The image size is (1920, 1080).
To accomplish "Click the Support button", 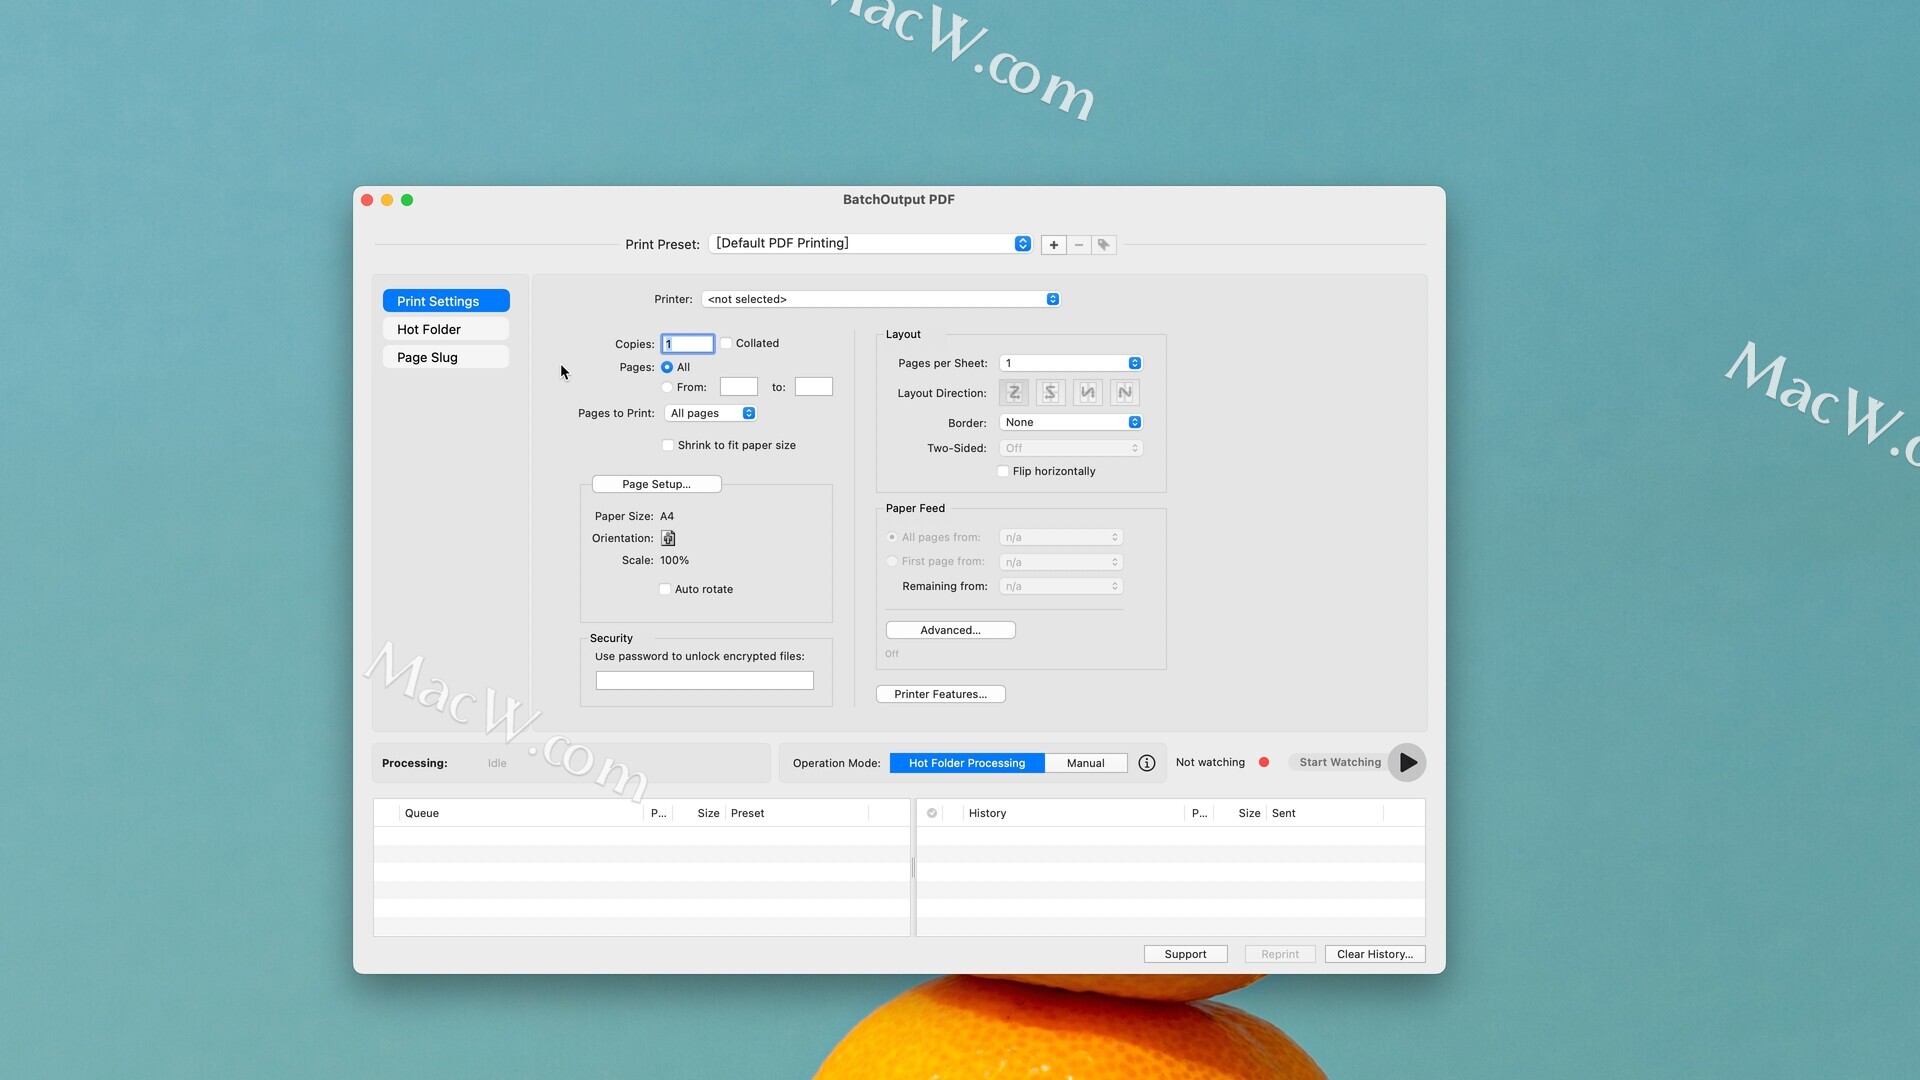I will point(1186,954).
